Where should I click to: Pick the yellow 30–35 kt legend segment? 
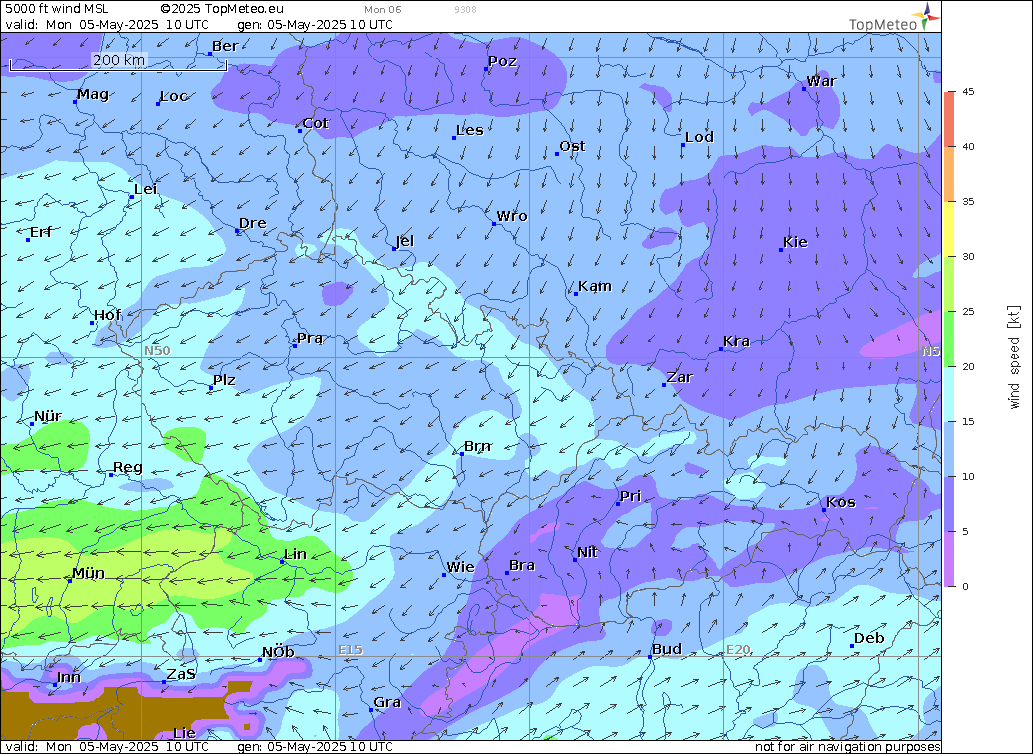tap(949, 229)
